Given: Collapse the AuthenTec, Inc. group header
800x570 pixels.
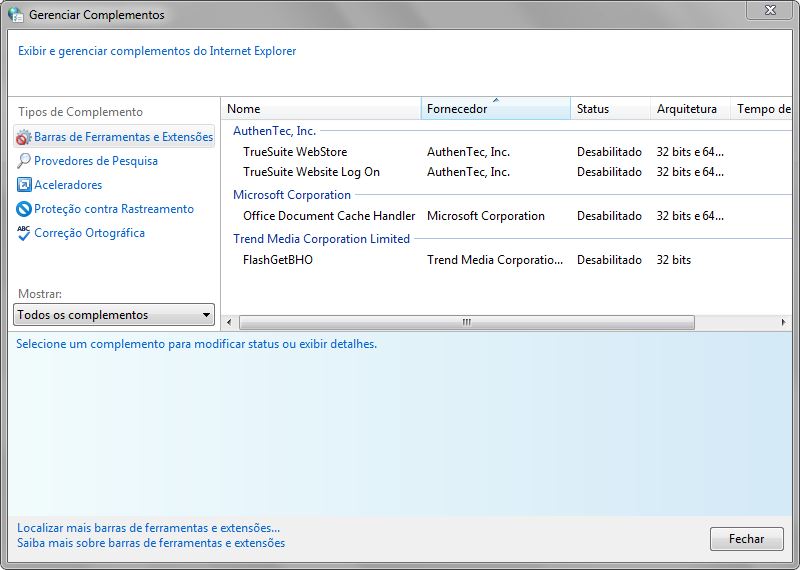Looking at the screenshot, I should [x=274, y=131].
